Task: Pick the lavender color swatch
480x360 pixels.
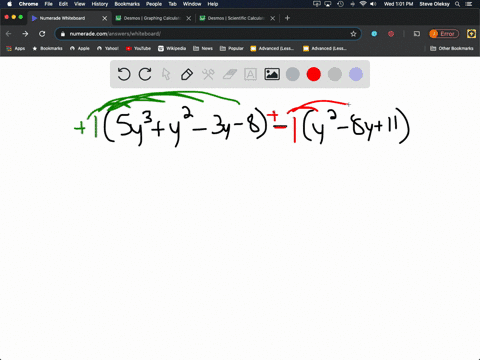Action: click(x=356, y=74)
